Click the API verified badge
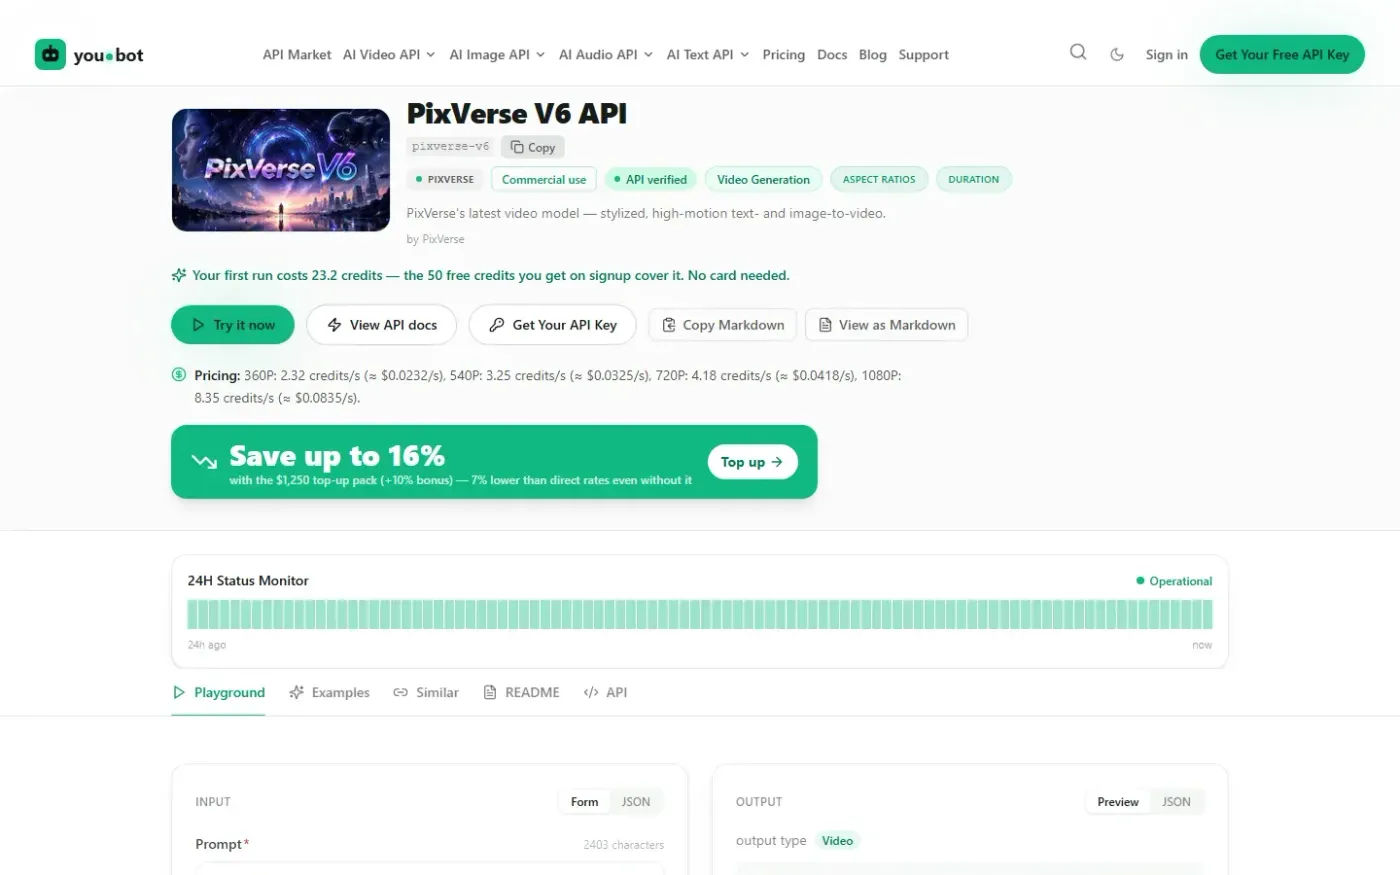This screenshot has height=875, width=1400. pos(651,180)
